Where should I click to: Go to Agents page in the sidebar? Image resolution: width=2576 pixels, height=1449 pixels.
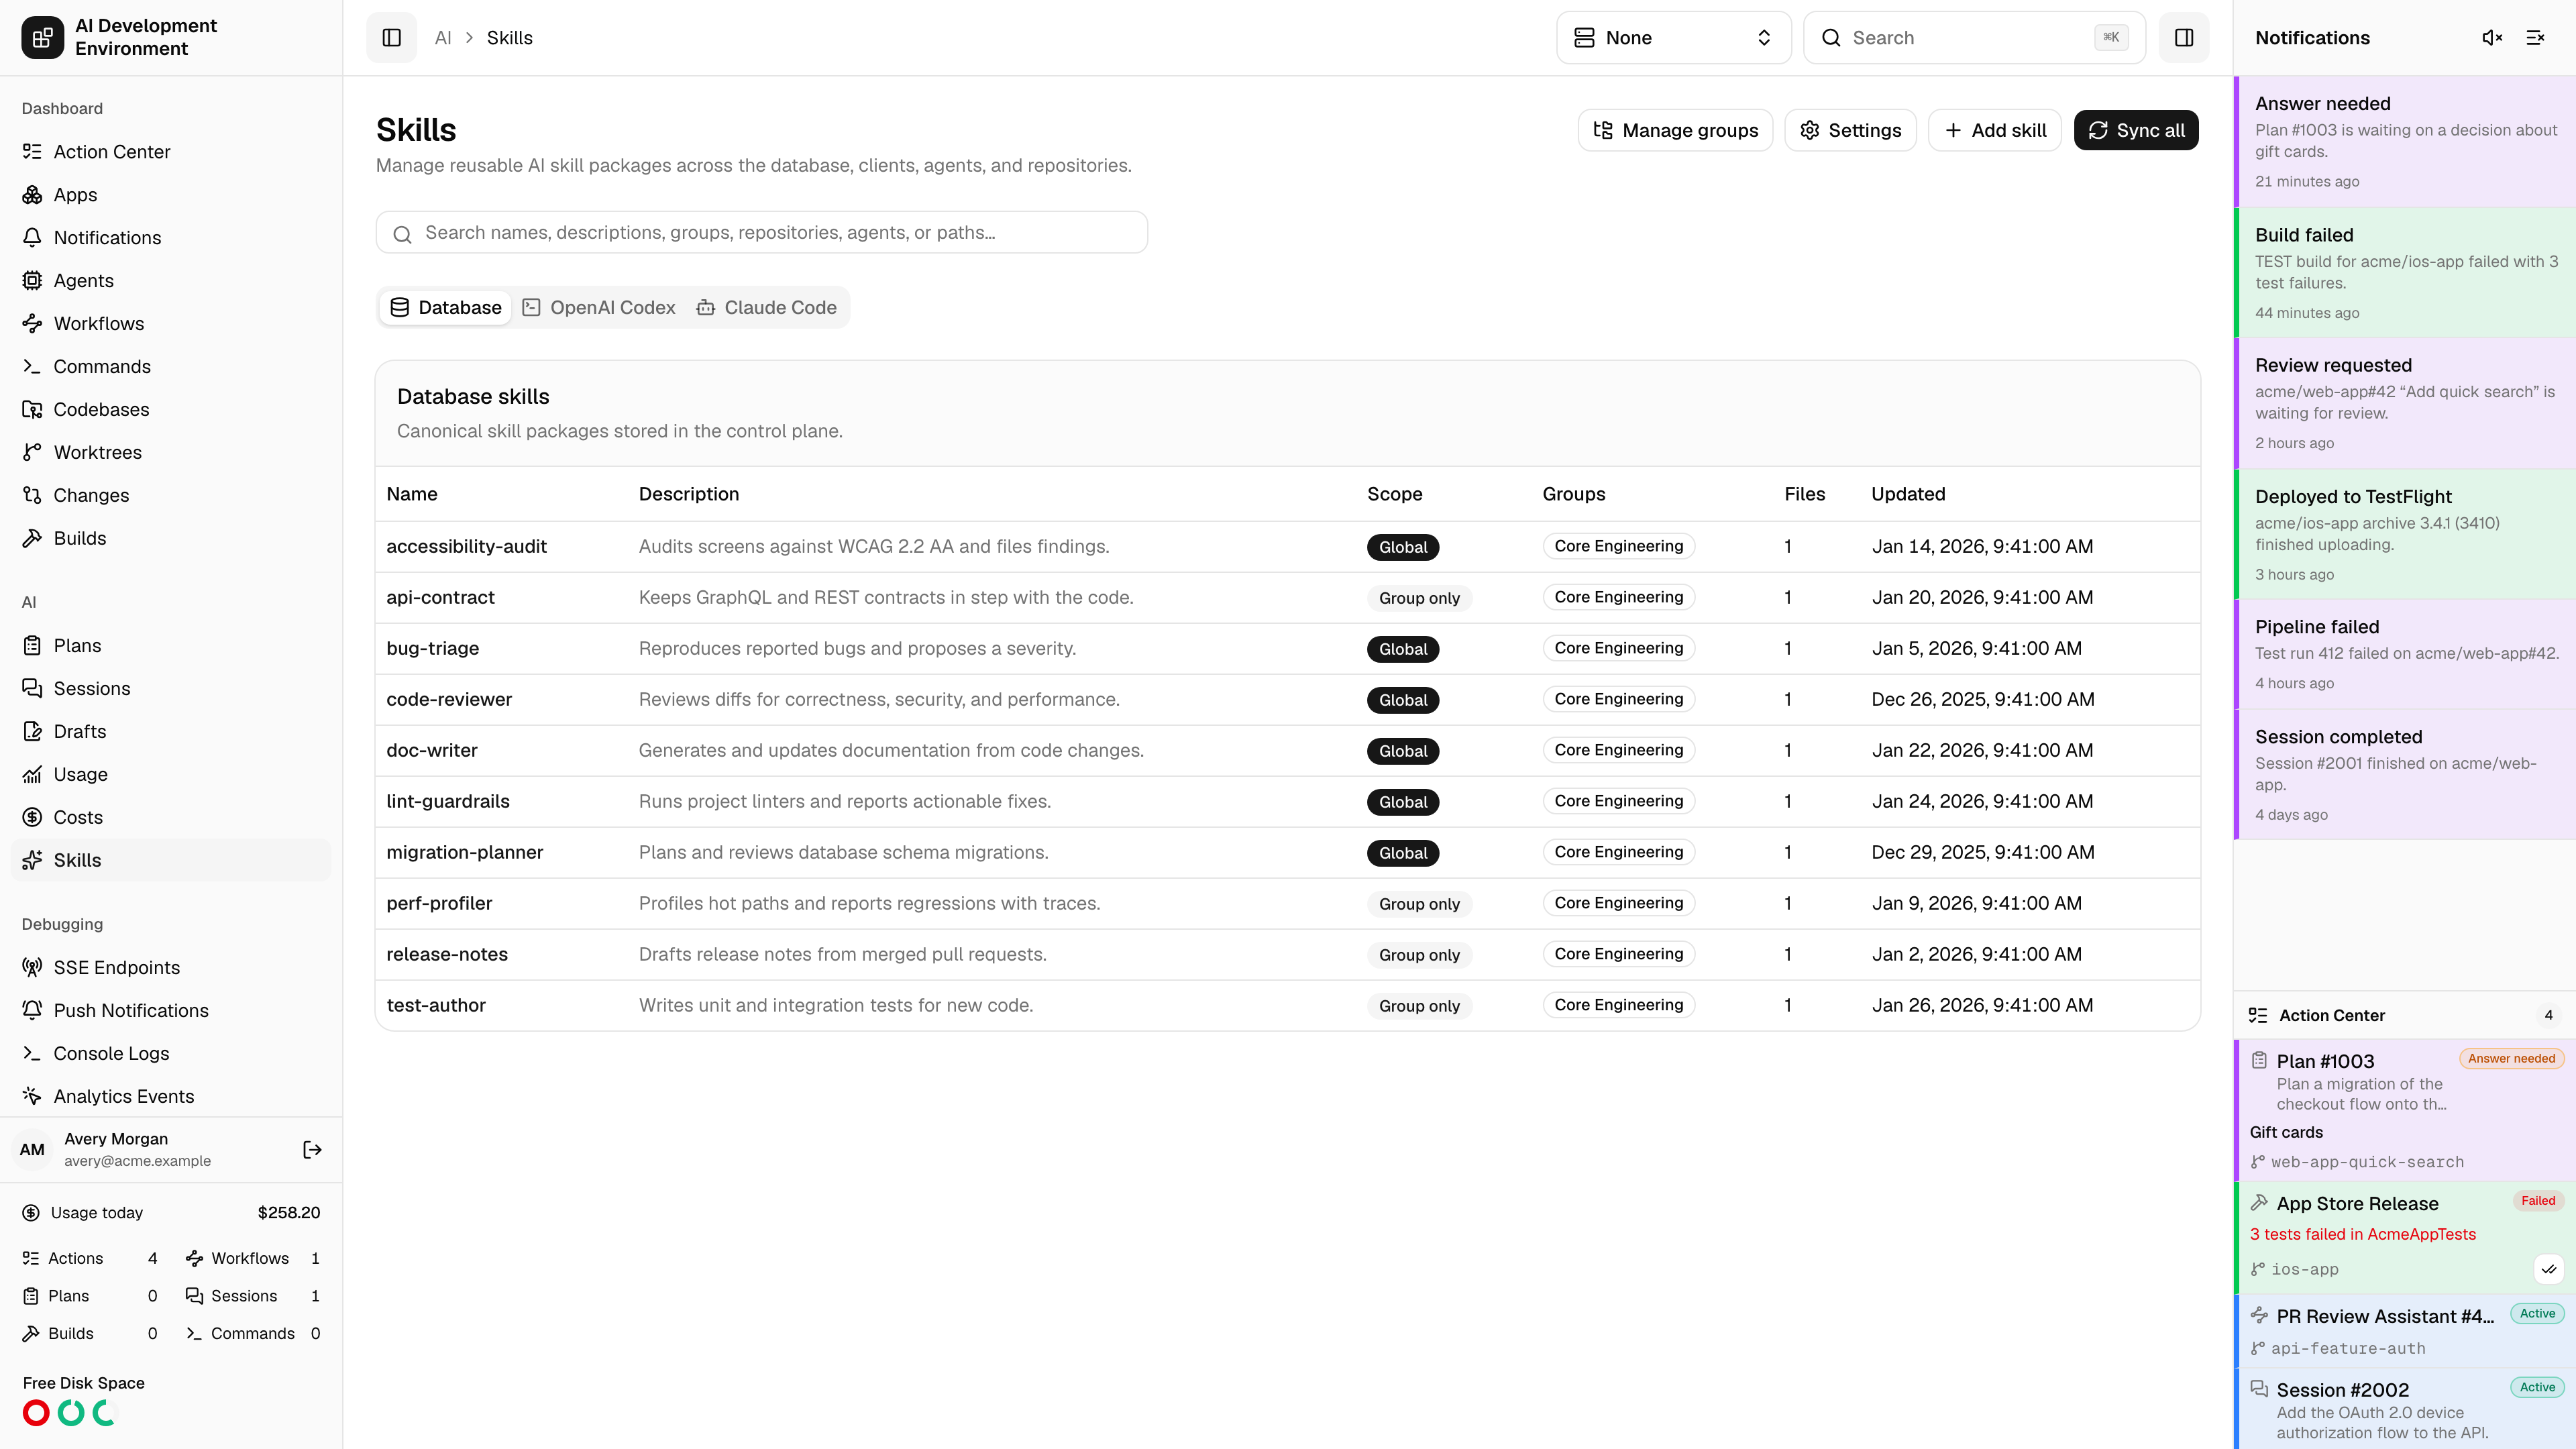tap(171, 280)
